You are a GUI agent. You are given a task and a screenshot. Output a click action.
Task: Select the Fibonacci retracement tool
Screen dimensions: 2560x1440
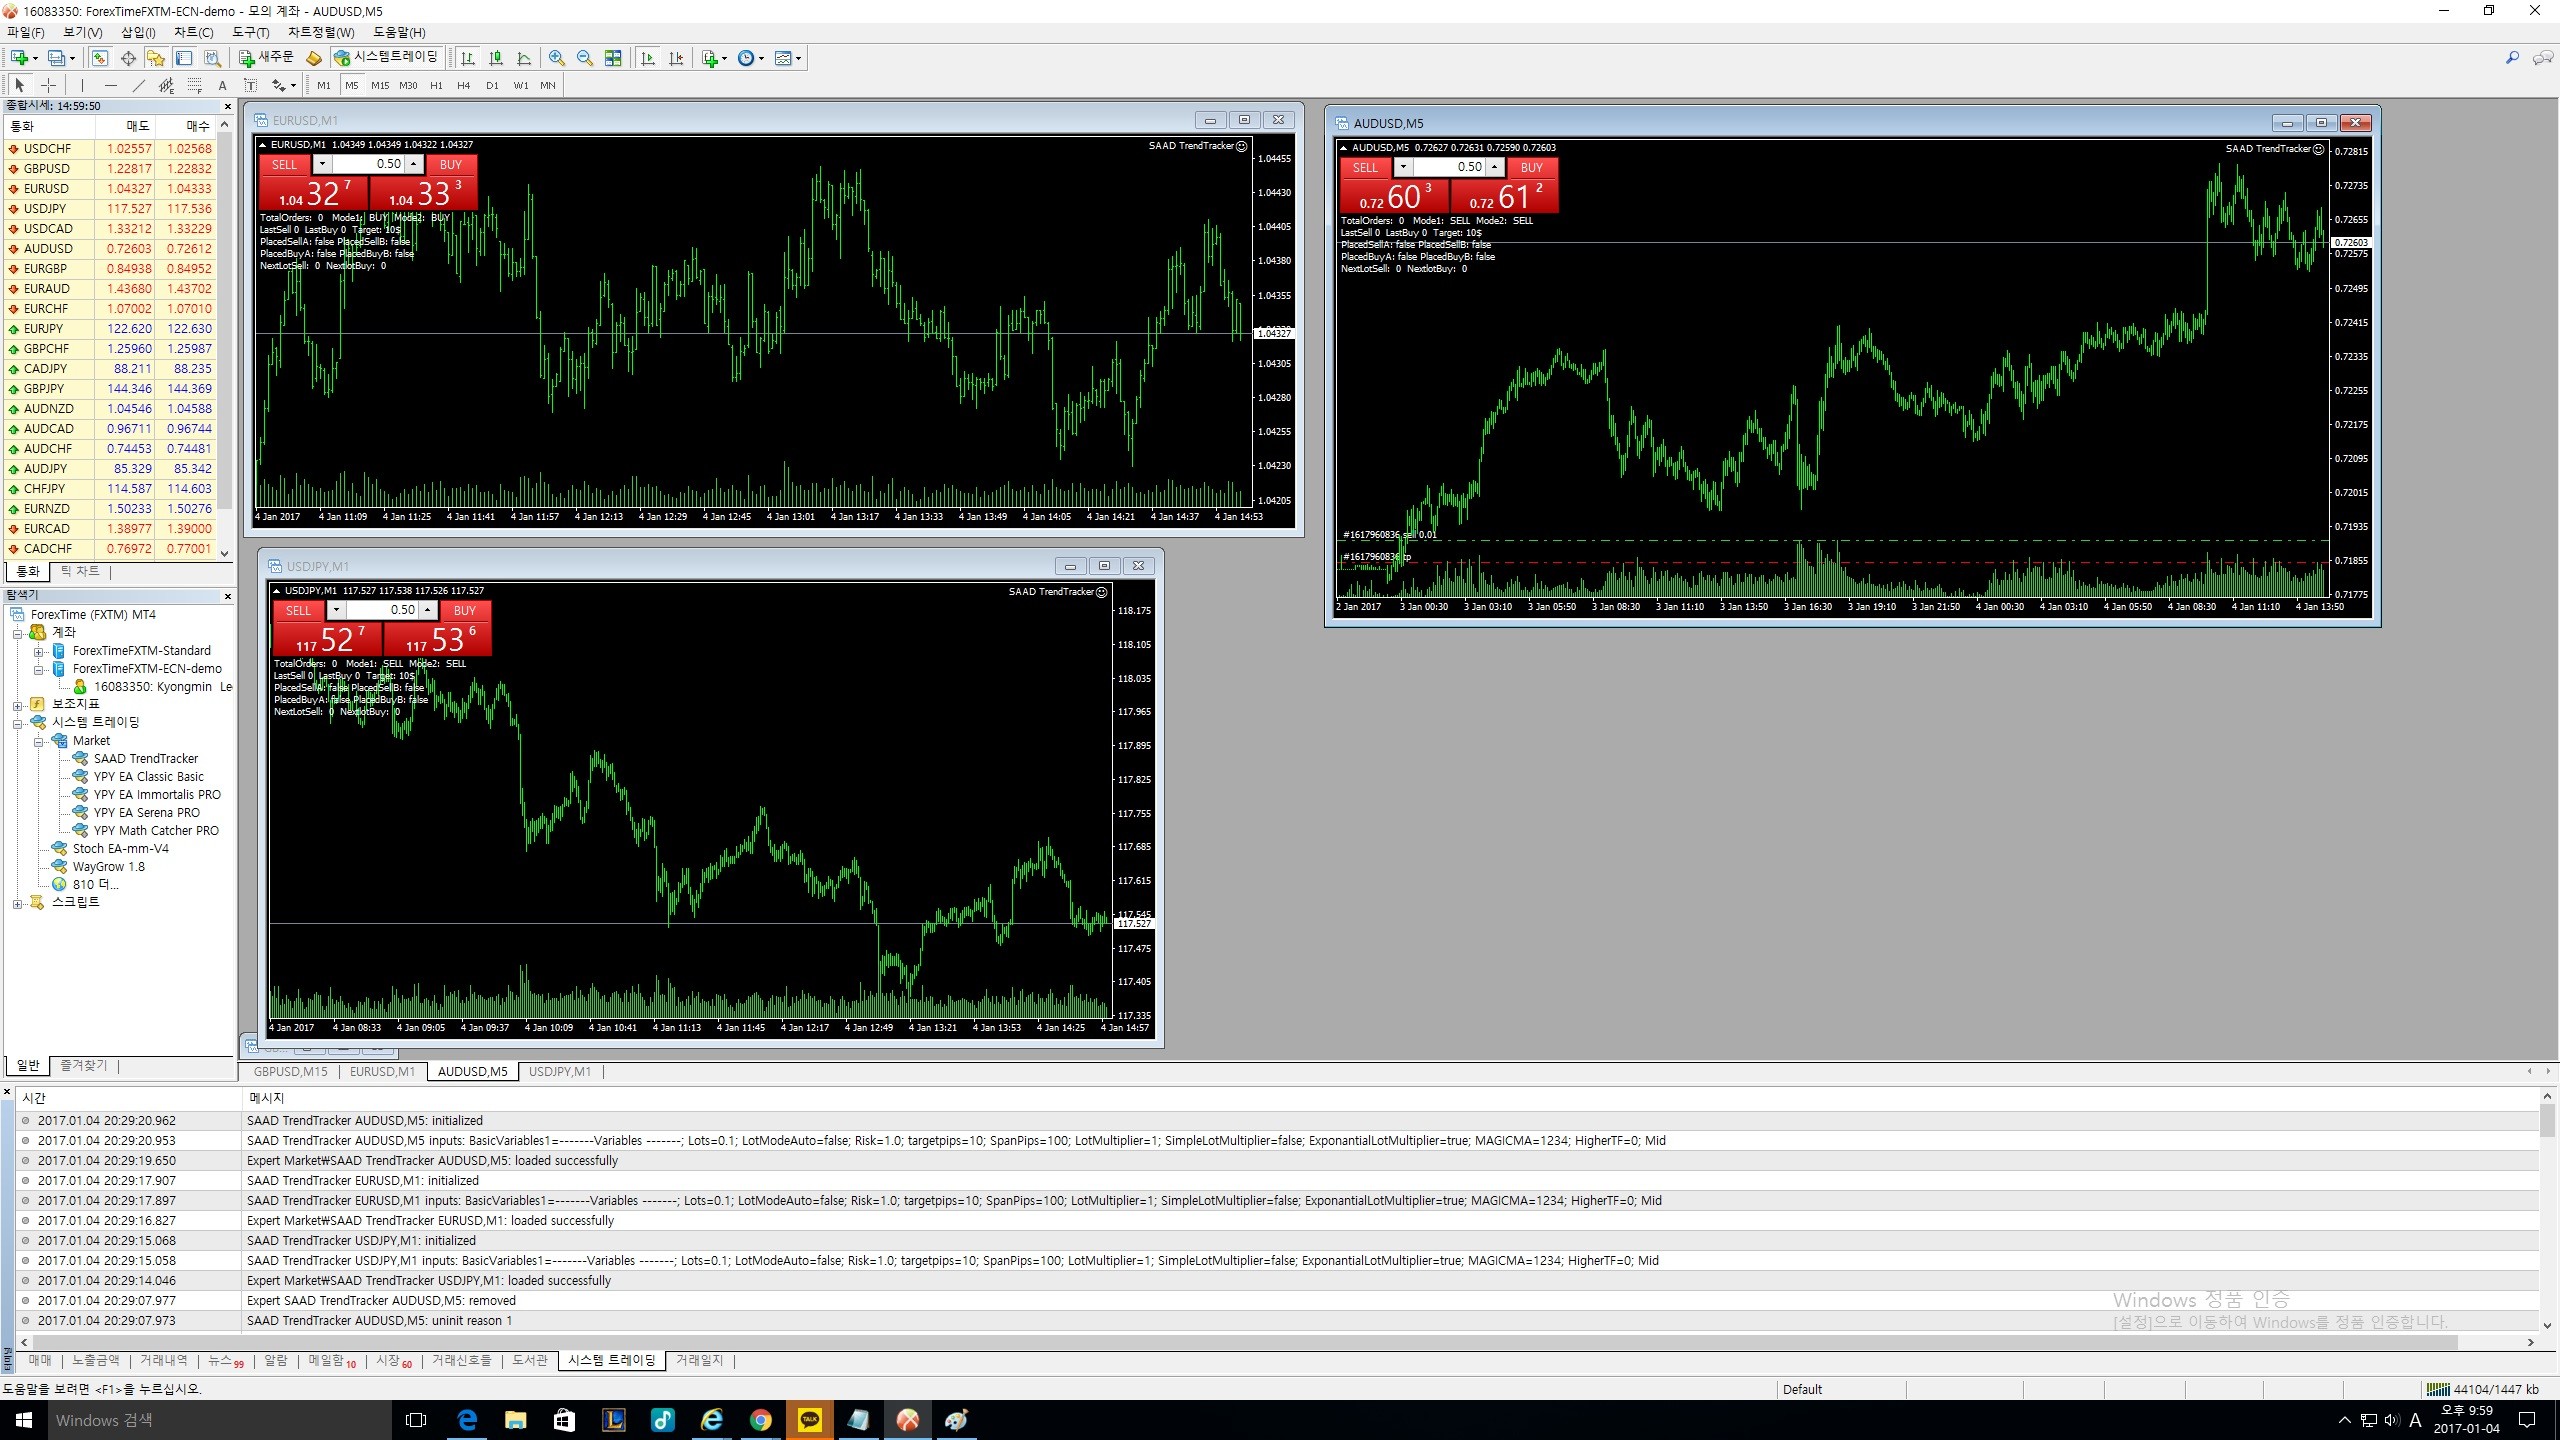pos(195,85)
